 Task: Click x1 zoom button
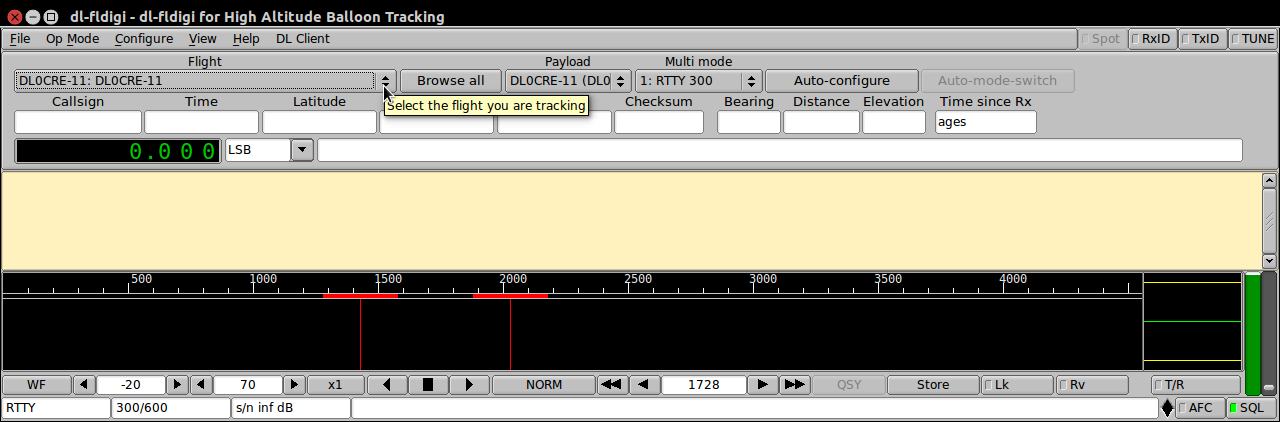335,384
